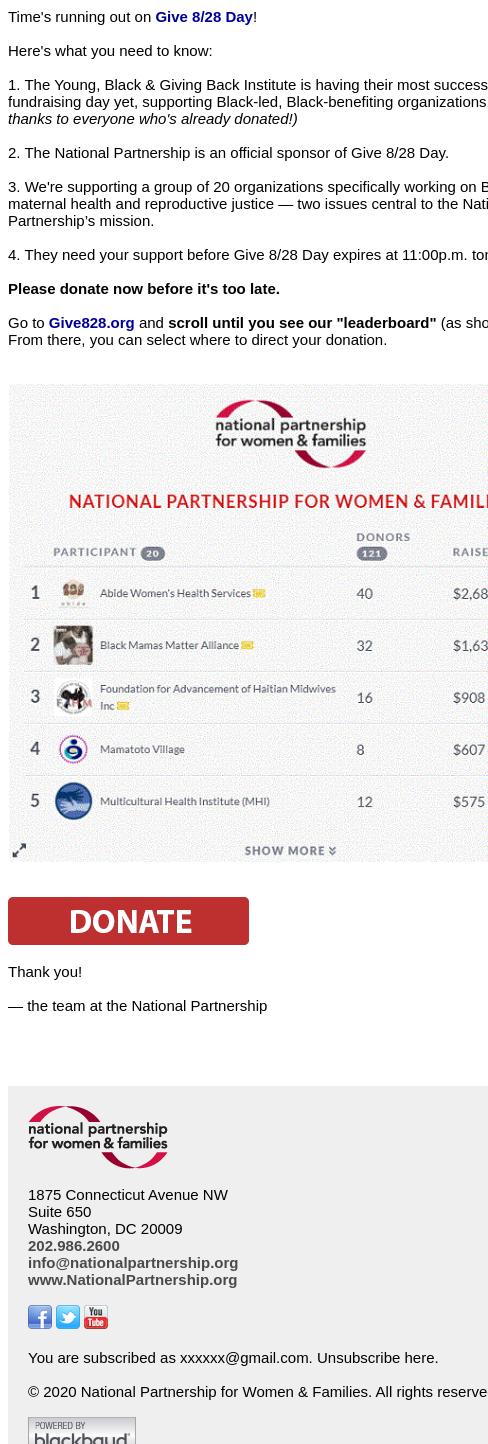This screenshot has width=488, height=1444.
Task: Click Foundation for Advancement of Haitian Midwives logo
Action: coord(73,697)
